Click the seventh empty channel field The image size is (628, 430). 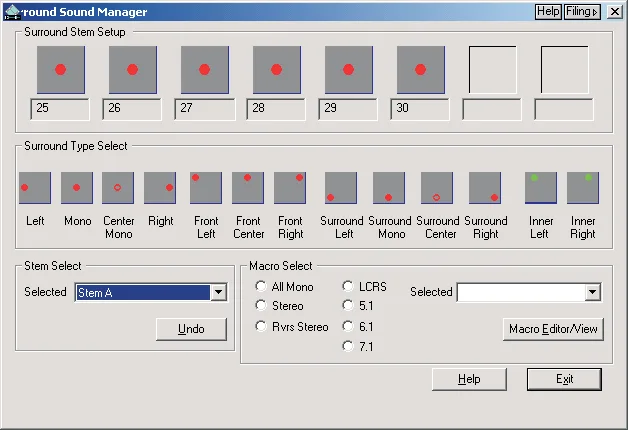tap(492, 109)
